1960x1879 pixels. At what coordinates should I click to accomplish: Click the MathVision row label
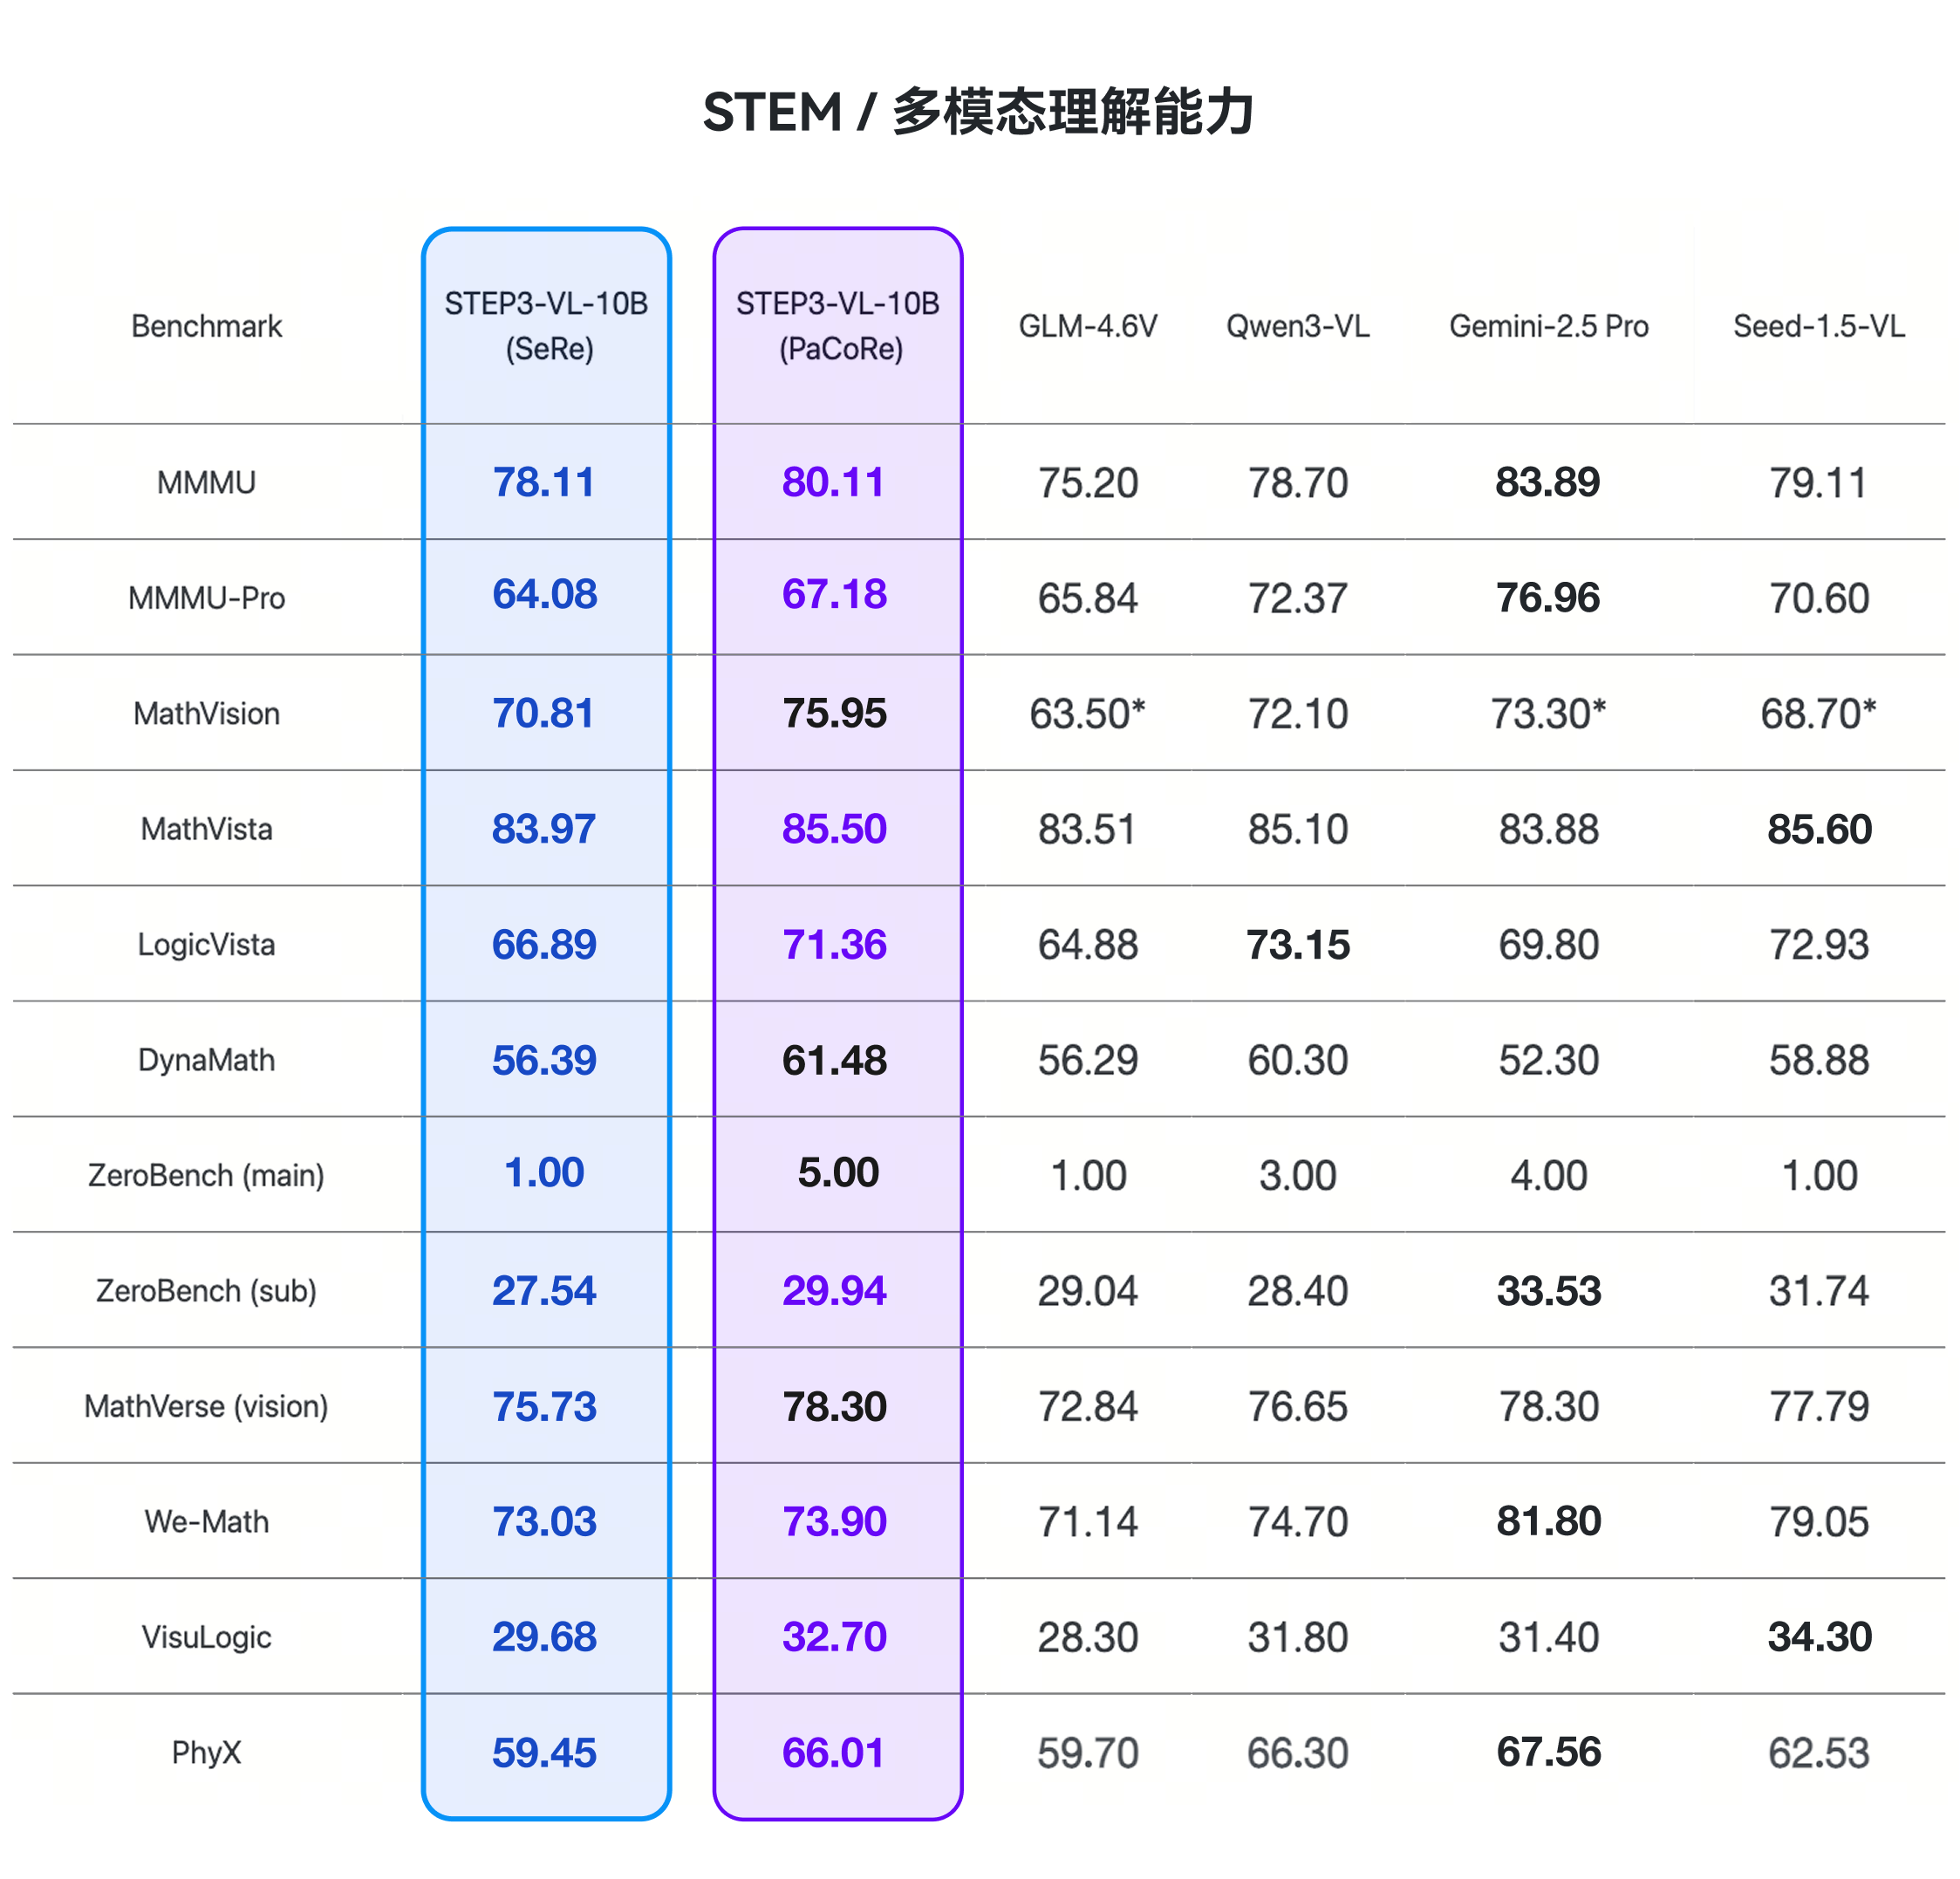[206, 713]
